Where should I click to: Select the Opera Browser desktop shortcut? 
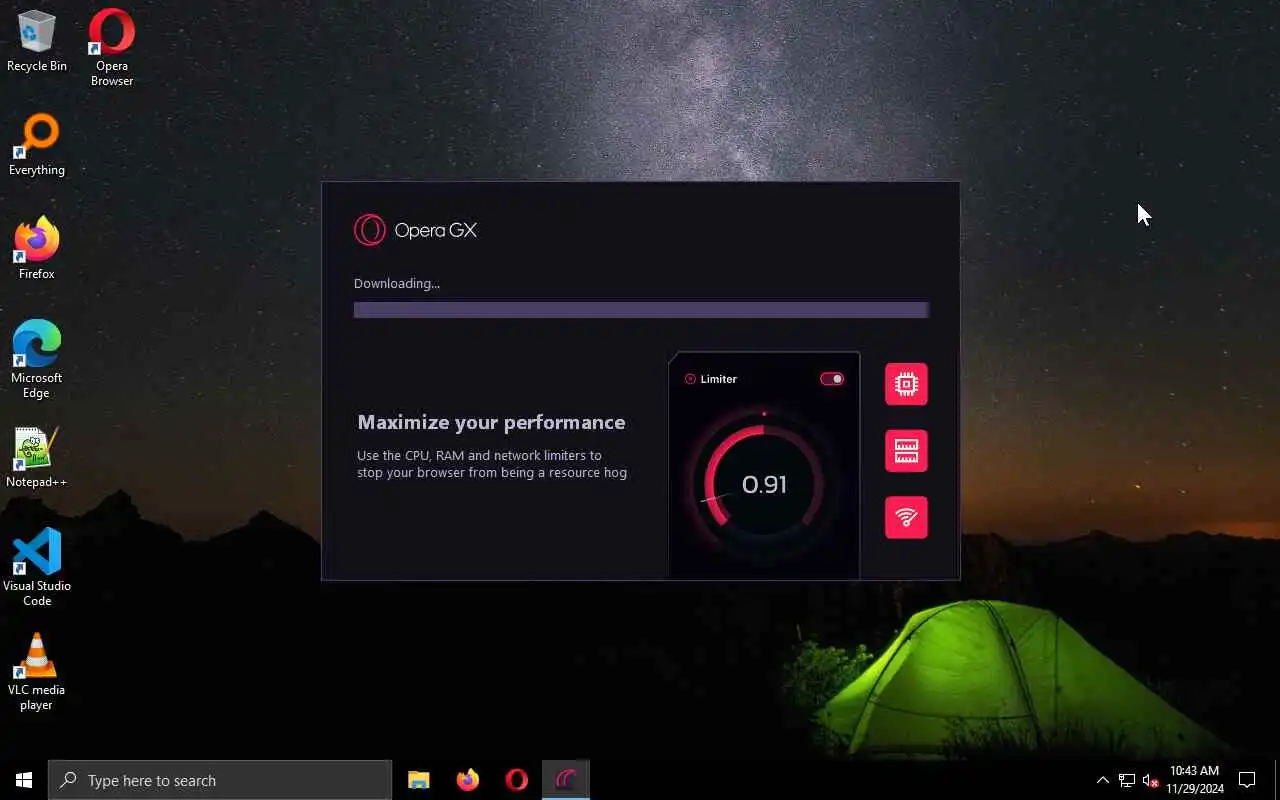pyautogui.click(x=112, y=47)
